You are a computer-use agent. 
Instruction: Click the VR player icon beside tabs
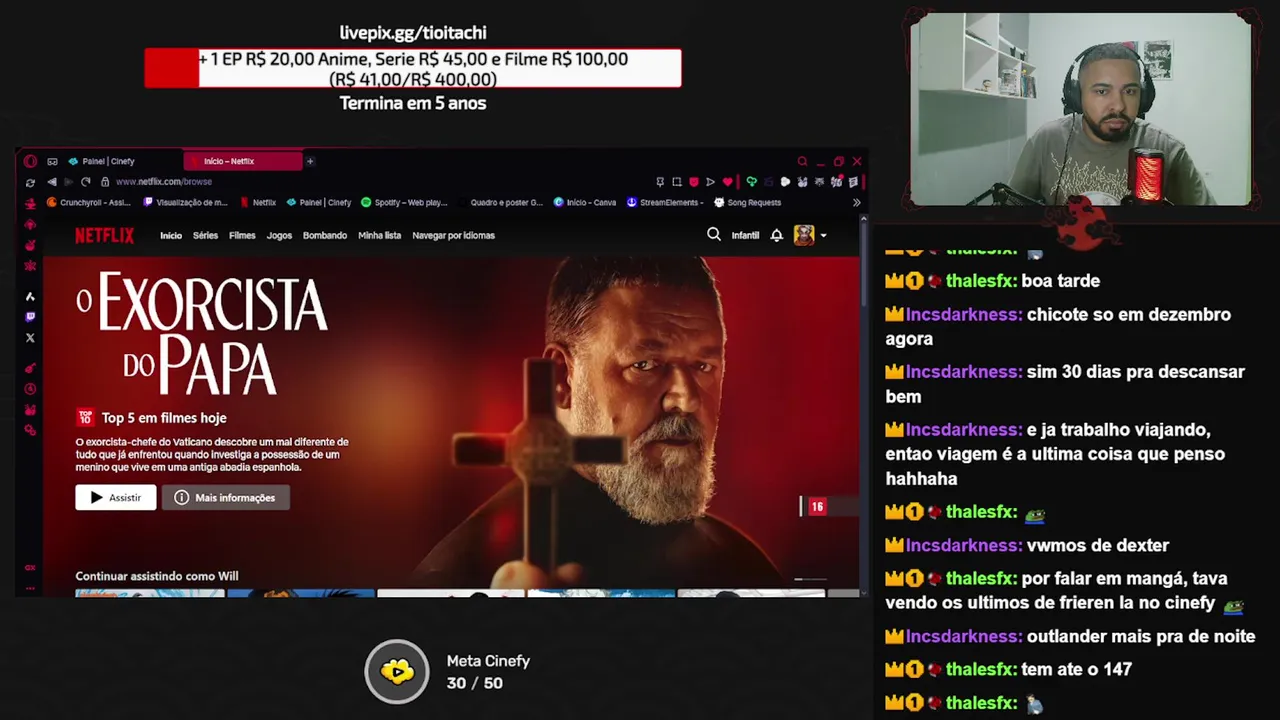[52, 161]
